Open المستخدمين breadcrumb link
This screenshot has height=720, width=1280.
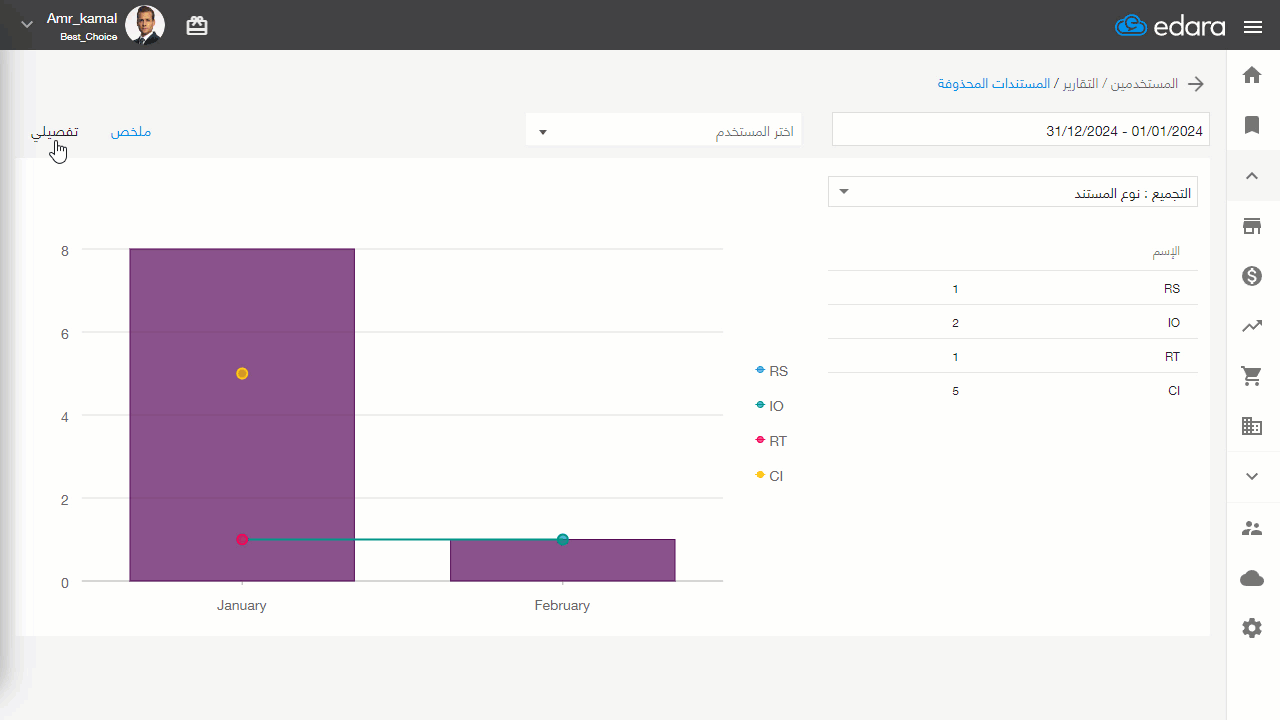click(x=1144, y=84)
